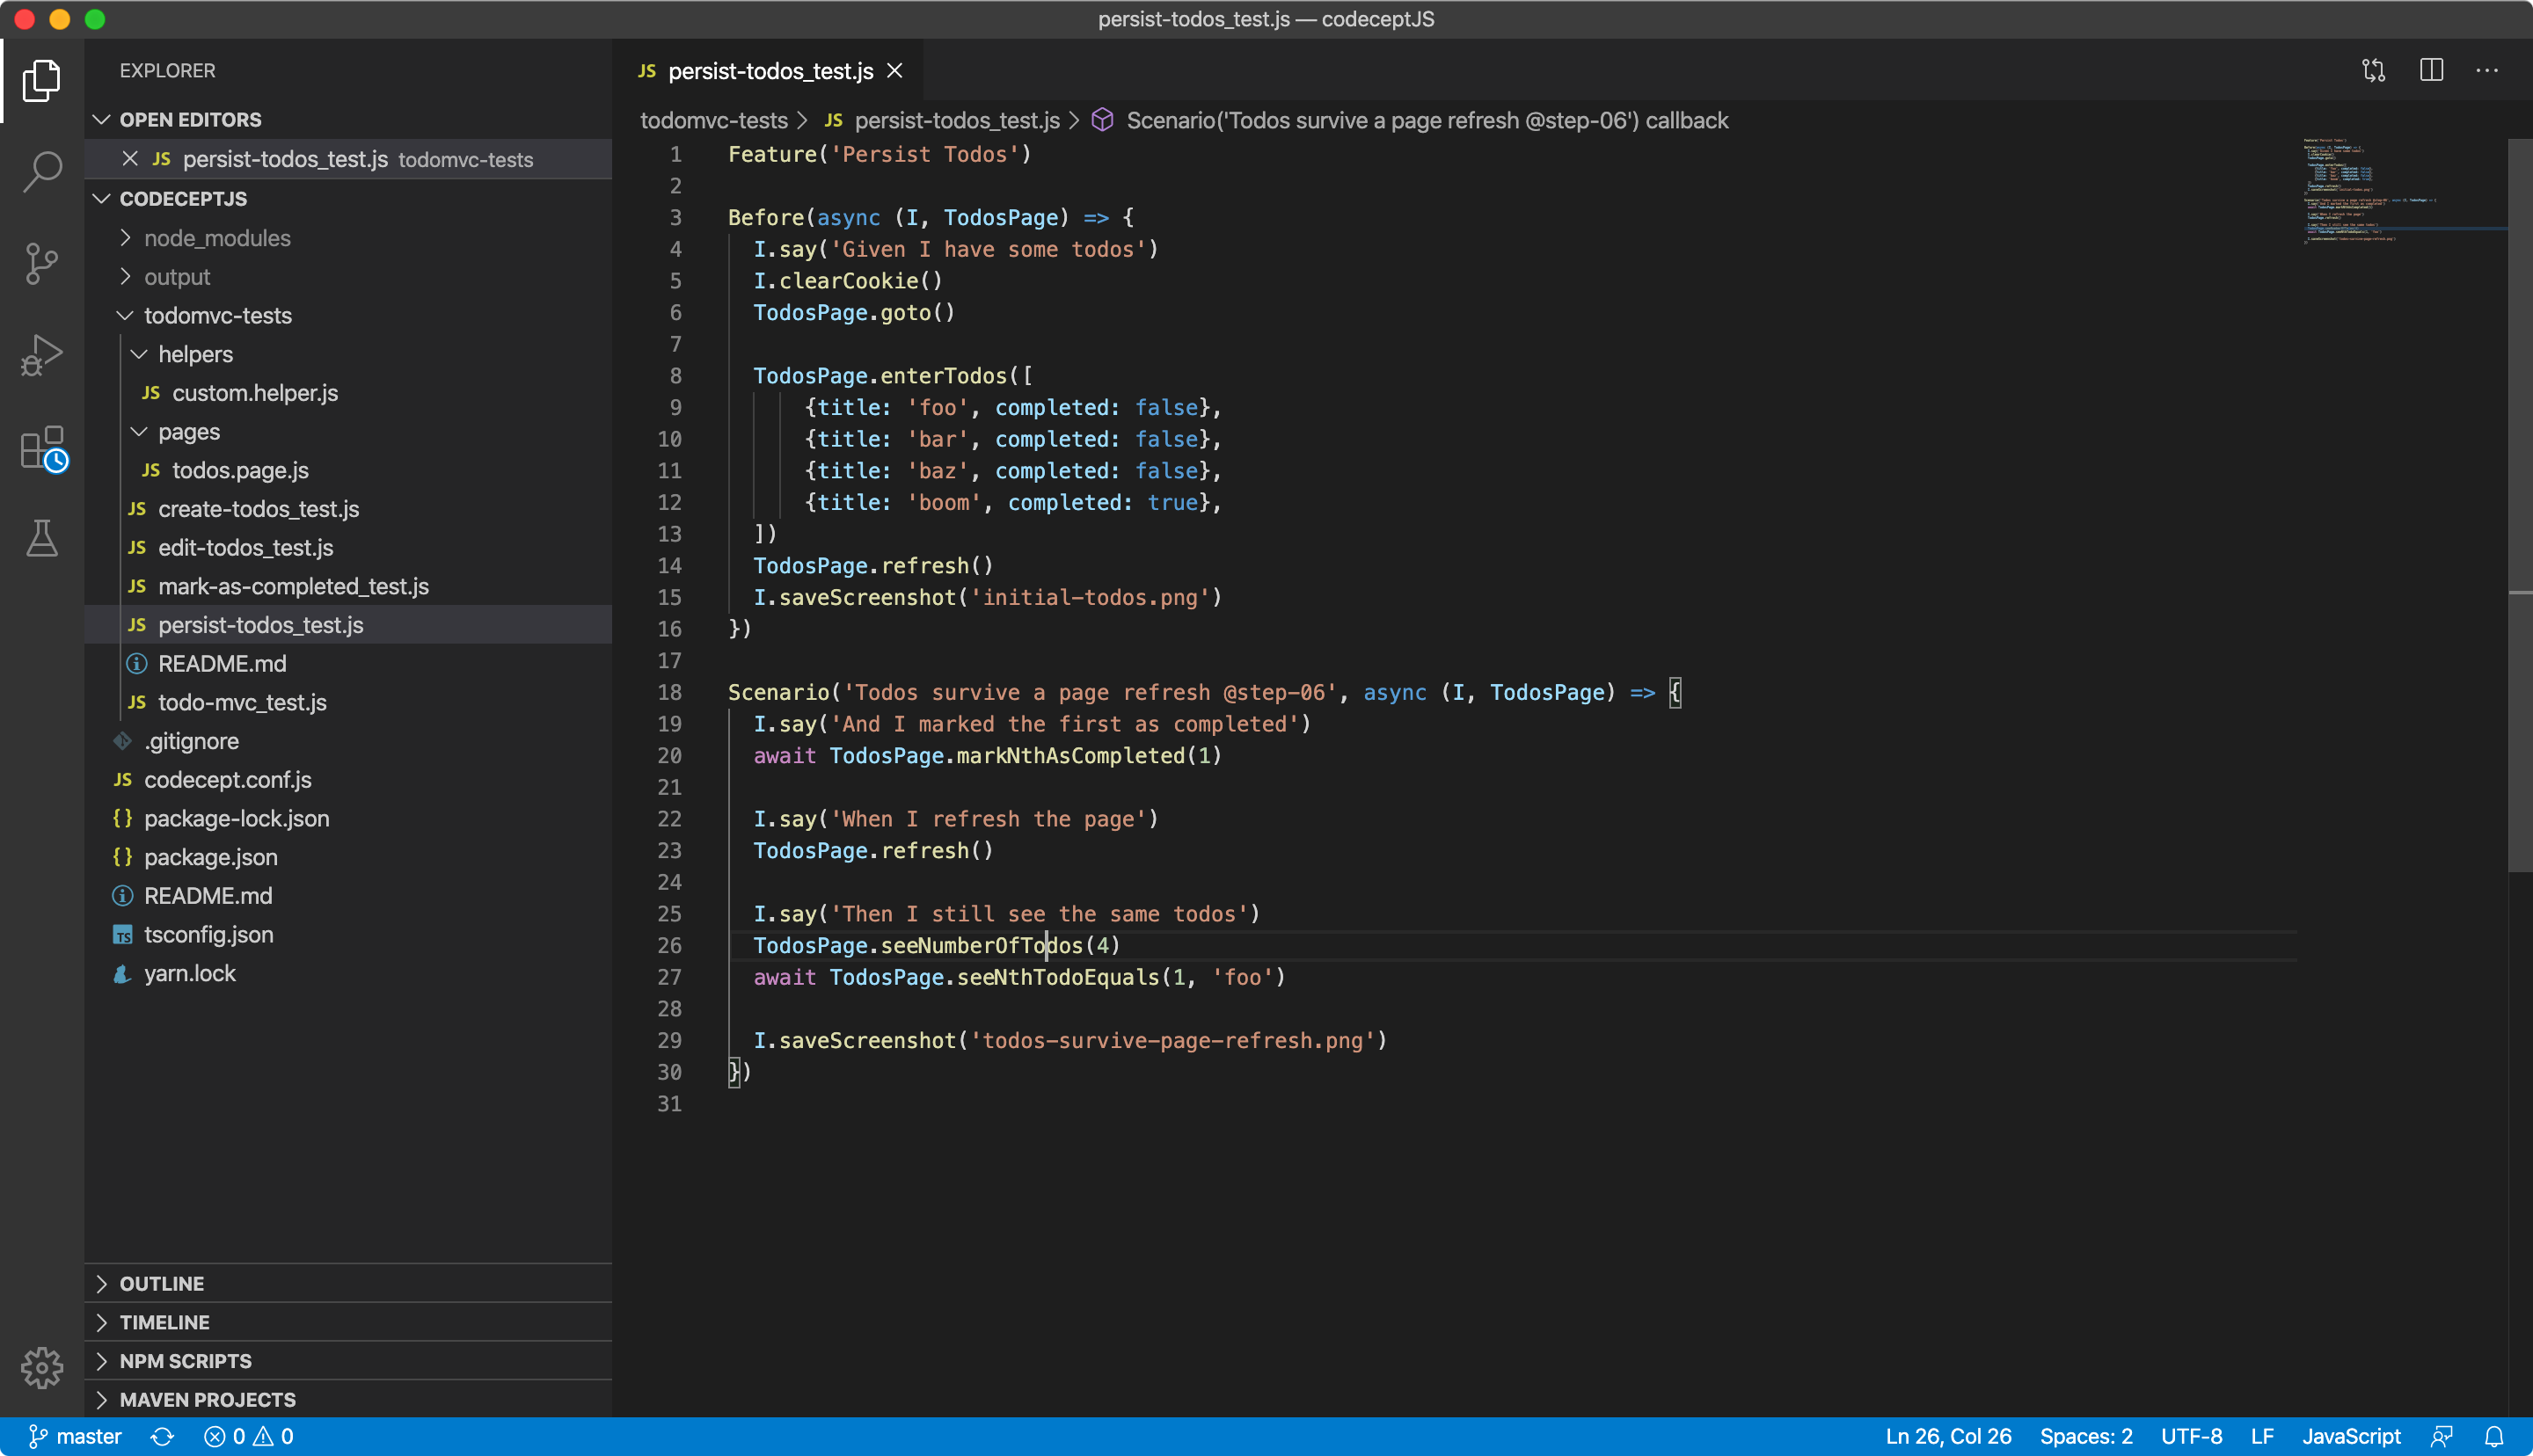2533x1456 pixels.
Task: Click the Synchronize Changes icon in status bar
Action: (162, 1437)
